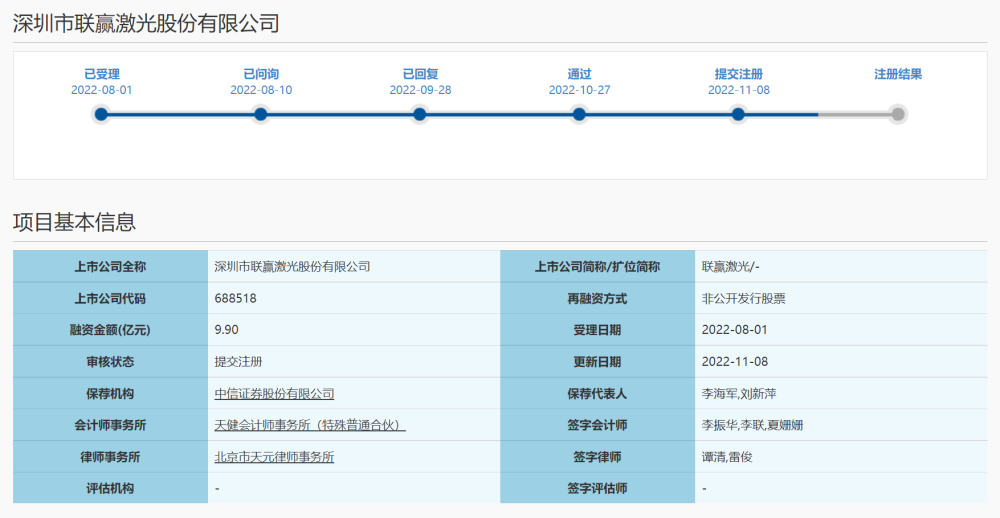Click the 已问询 timeline node dot
The height and width of the screenshot is (518, 1000).
[x=260, y=115]
